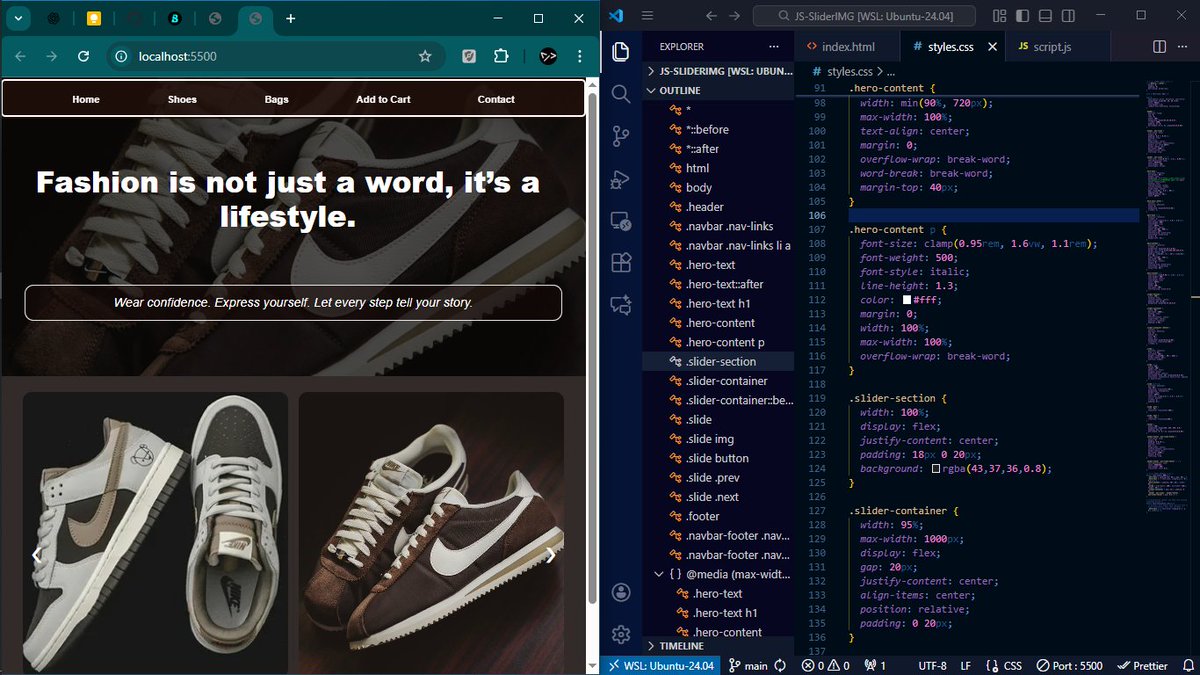Viewport: 1200px width, 675px height.
Task: Change LF end of line sequence
Action: click(x=966, y=665)
